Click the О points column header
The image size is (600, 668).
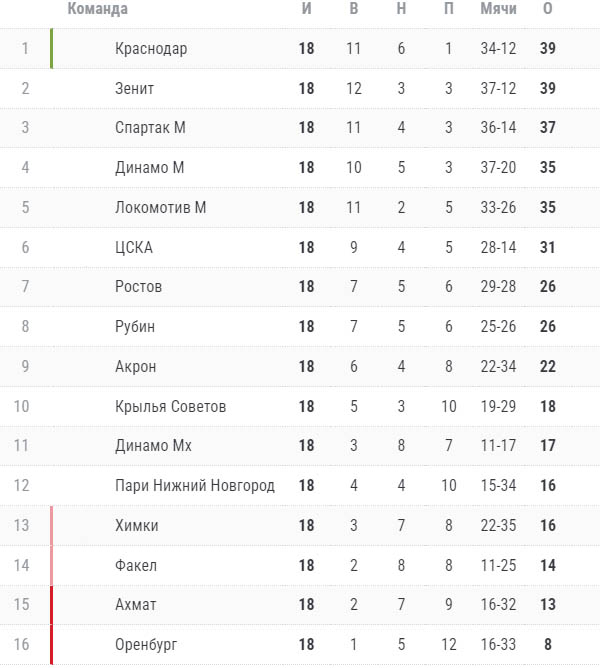[548, 10]
